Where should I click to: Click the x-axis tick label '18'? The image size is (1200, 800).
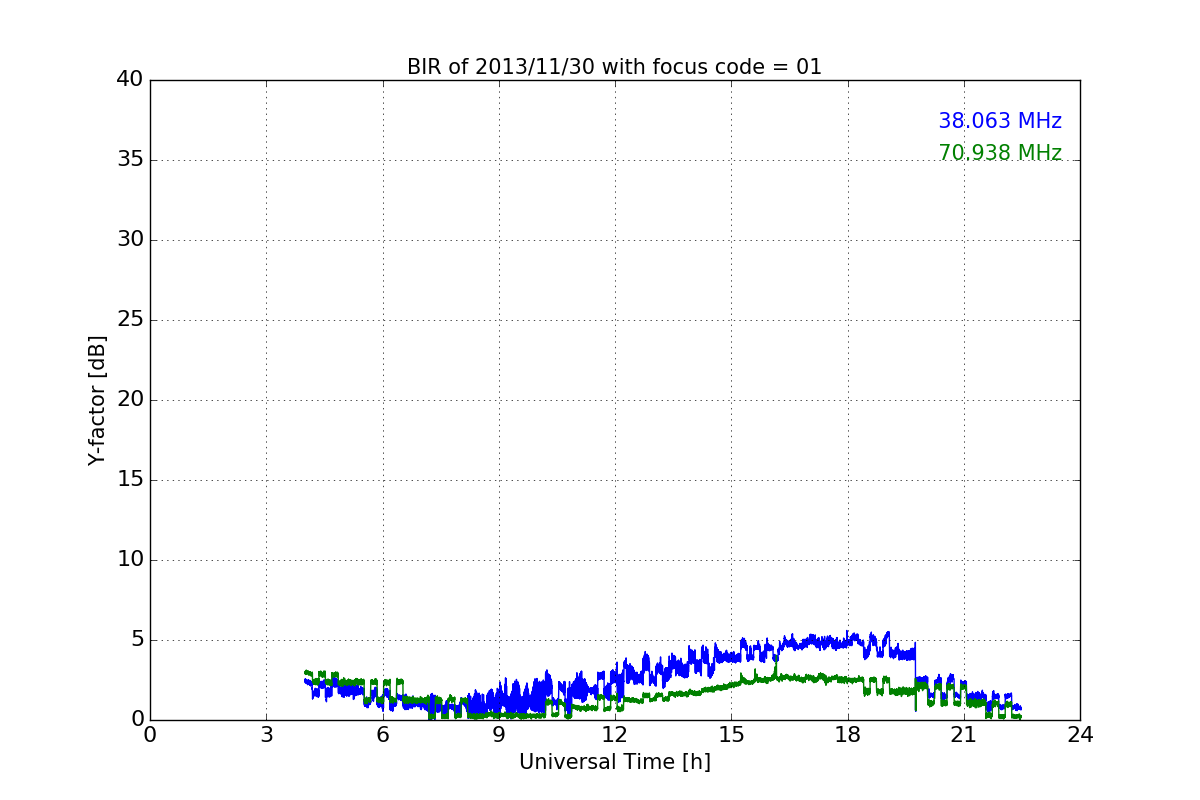tap(848, 736)
